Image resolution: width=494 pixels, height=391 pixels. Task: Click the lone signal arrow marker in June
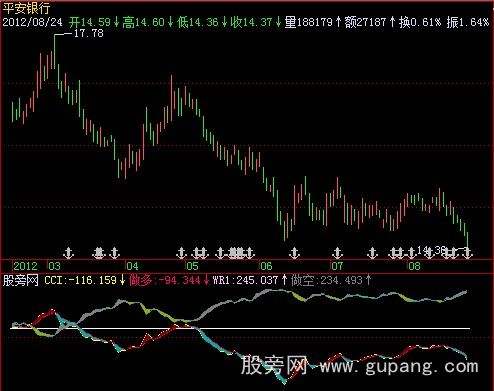click(294, 253)
